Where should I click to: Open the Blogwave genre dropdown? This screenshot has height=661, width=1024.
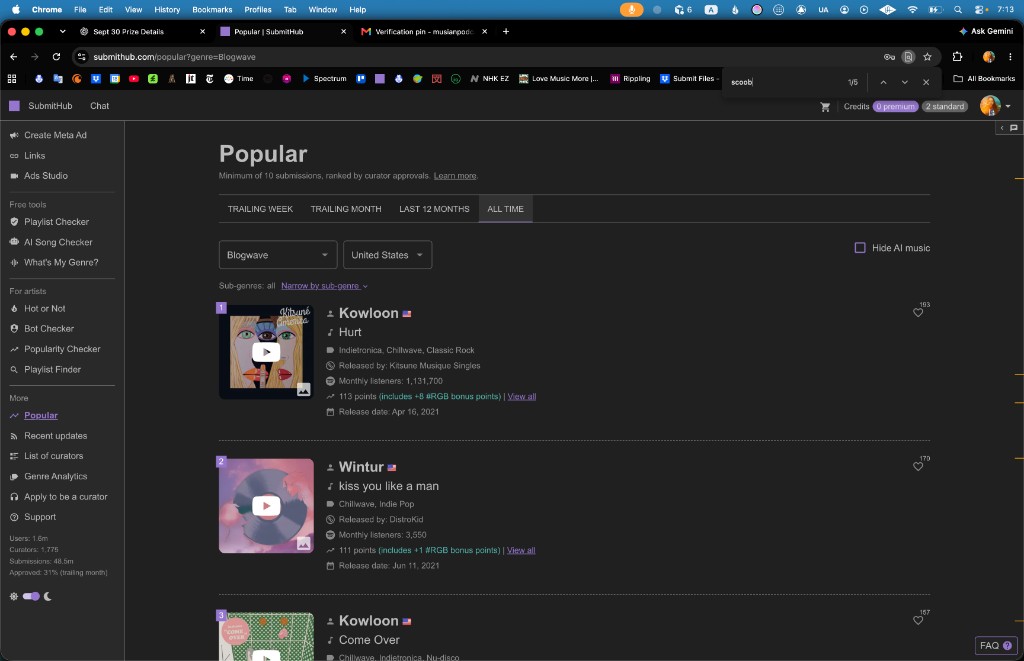[x=278, y=255]
